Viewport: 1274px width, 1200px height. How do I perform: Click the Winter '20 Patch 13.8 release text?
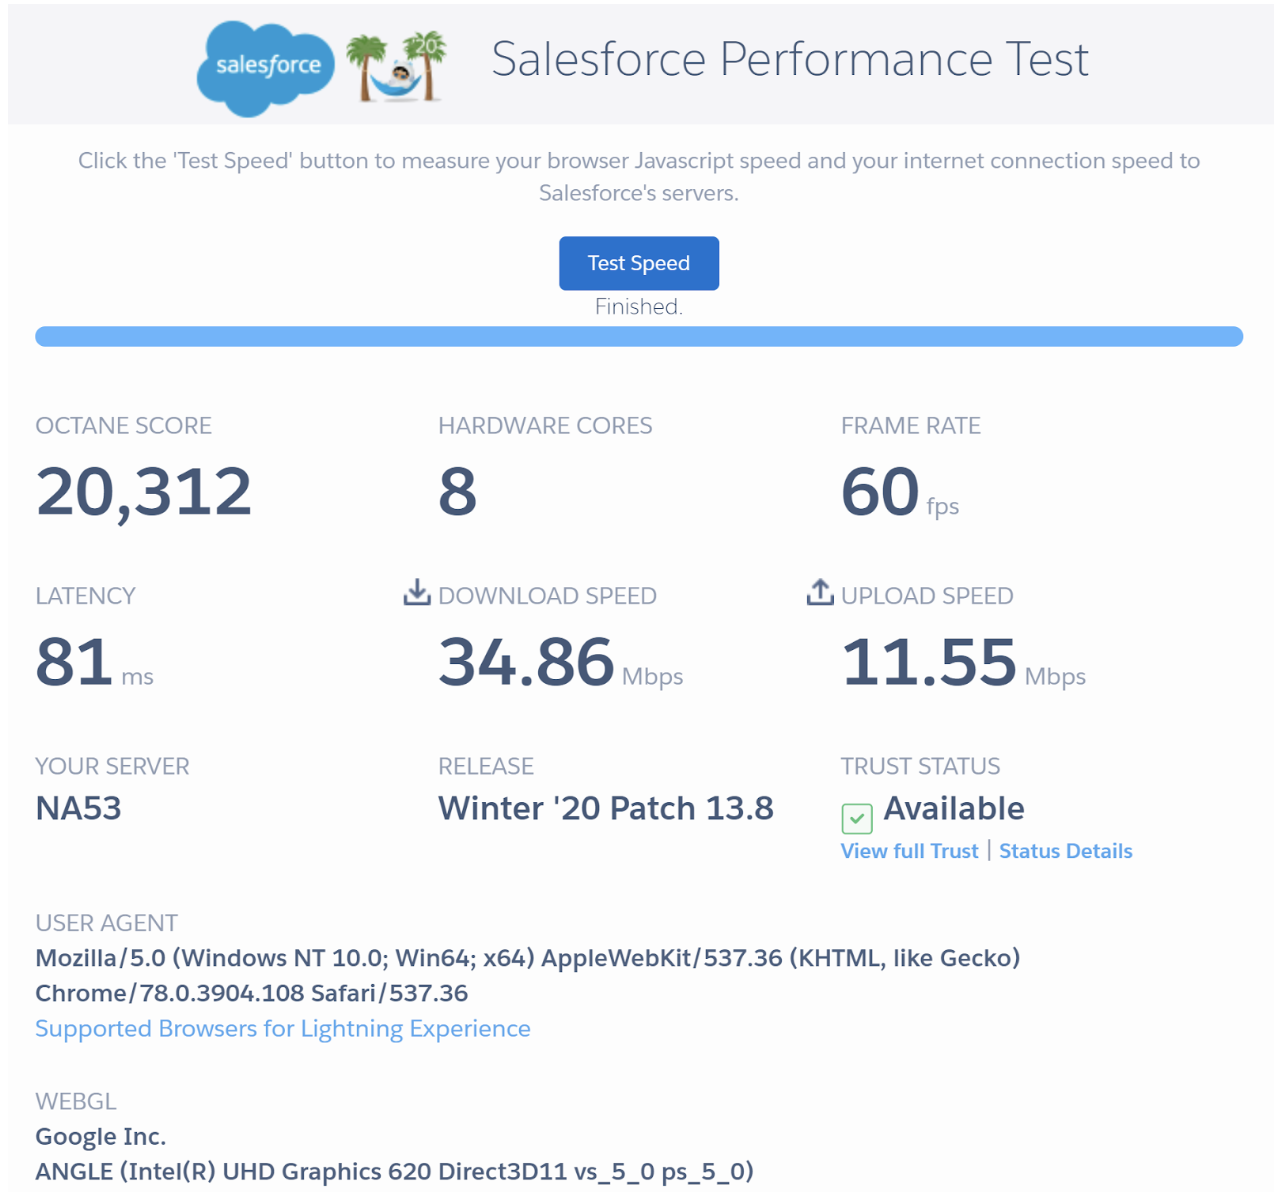coord(606,808)
